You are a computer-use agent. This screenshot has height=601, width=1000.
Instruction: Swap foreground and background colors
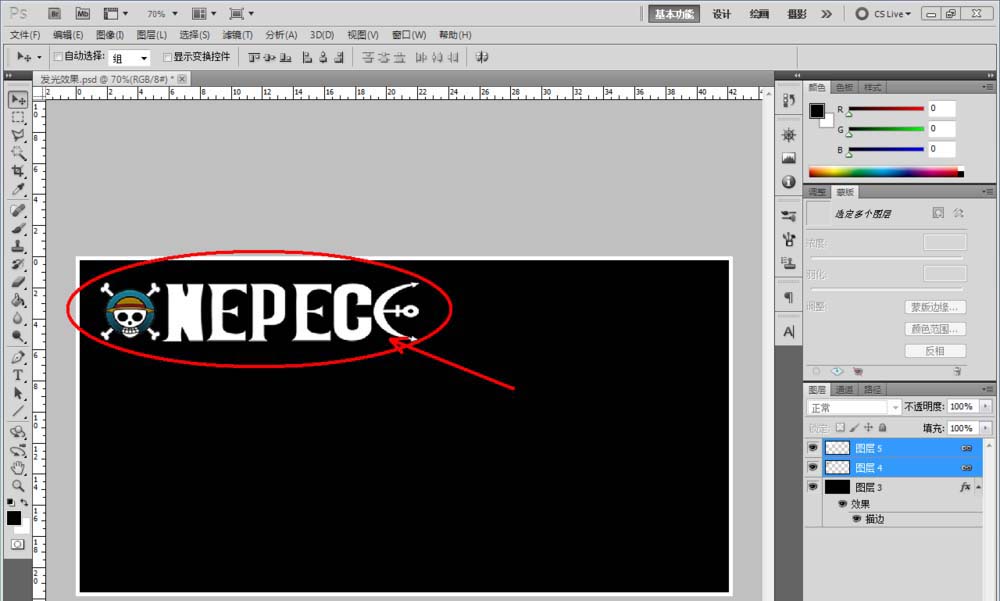tap(24, 503)
